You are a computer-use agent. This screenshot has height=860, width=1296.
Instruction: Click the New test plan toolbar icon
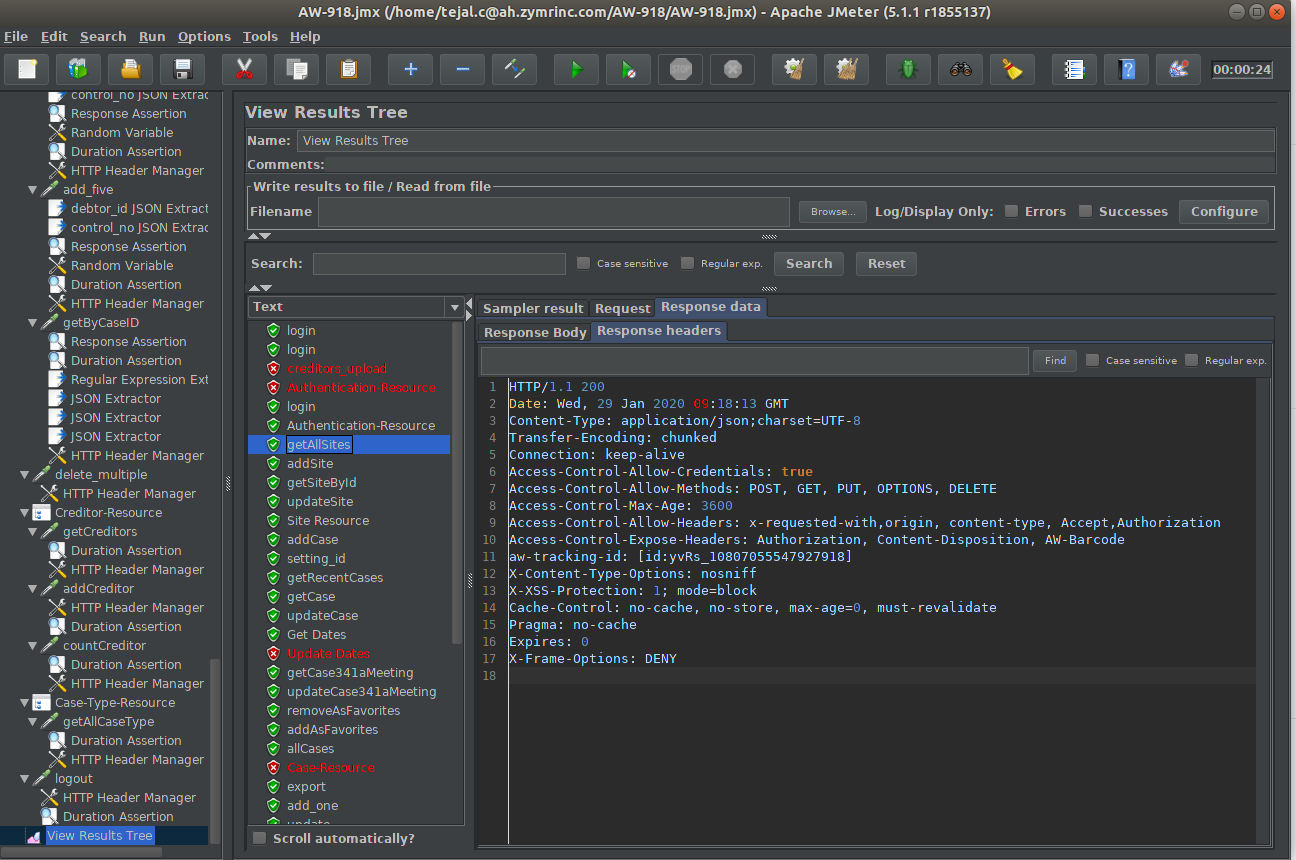click(x=27, y=69)
